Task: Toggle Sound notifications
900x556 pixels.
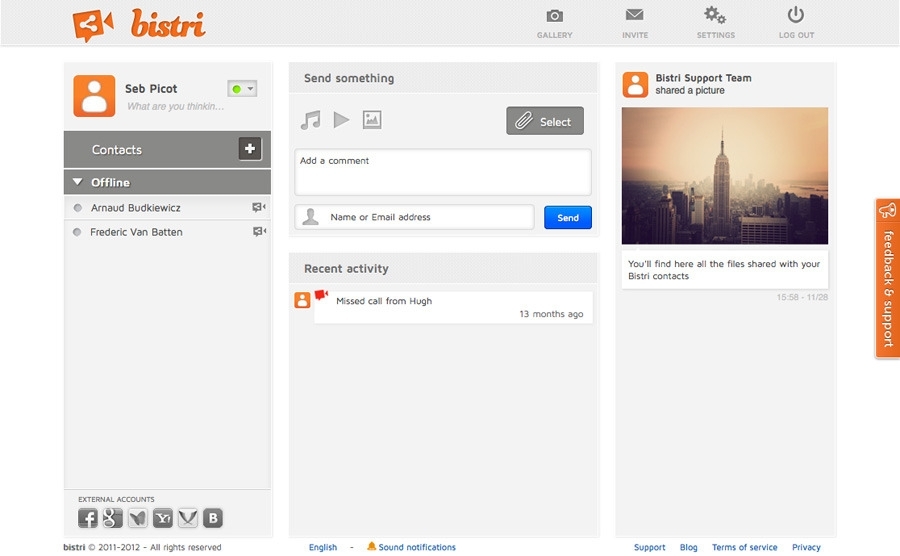Action: pos(412,547)
